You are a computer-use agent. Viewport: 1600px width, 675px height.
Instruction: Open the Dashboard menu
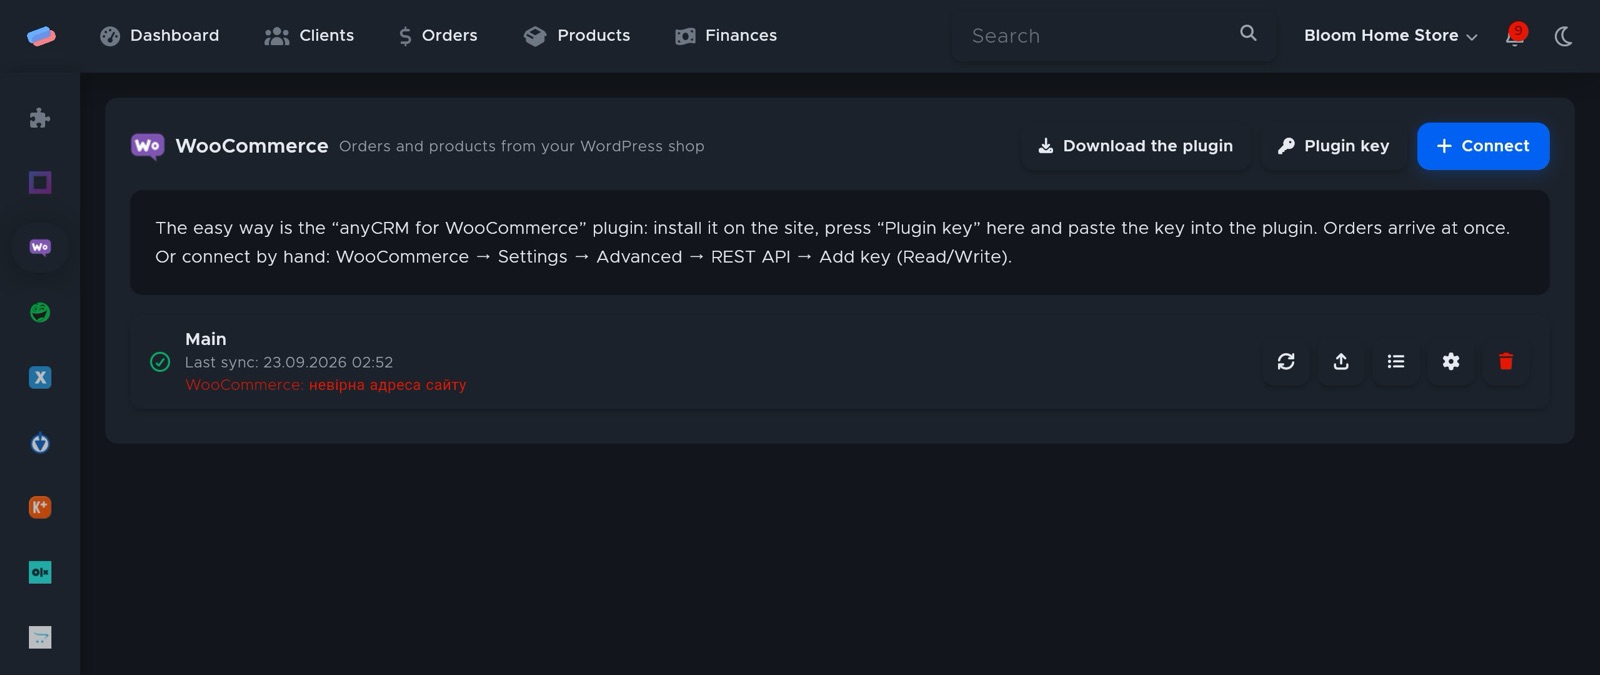160,36
